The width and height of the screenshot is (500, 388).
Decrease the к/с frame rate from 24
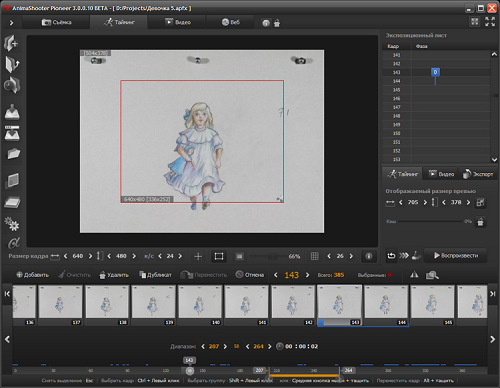[160, 256]
